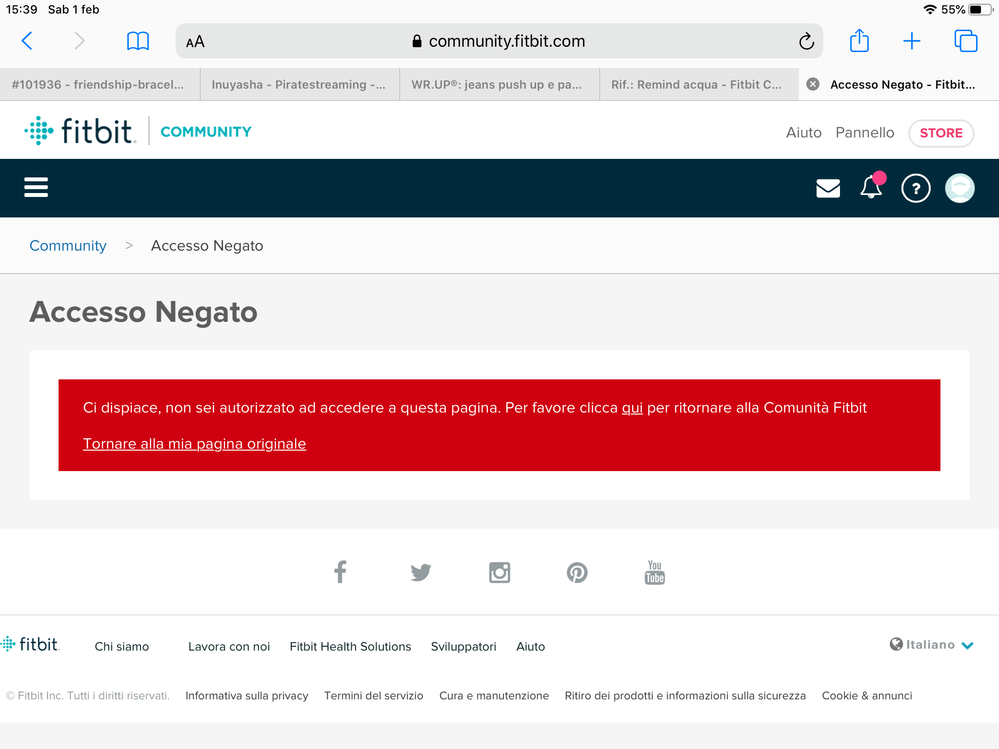
Task: Open Fitbit's Instagram page
Action: (499, 572)
